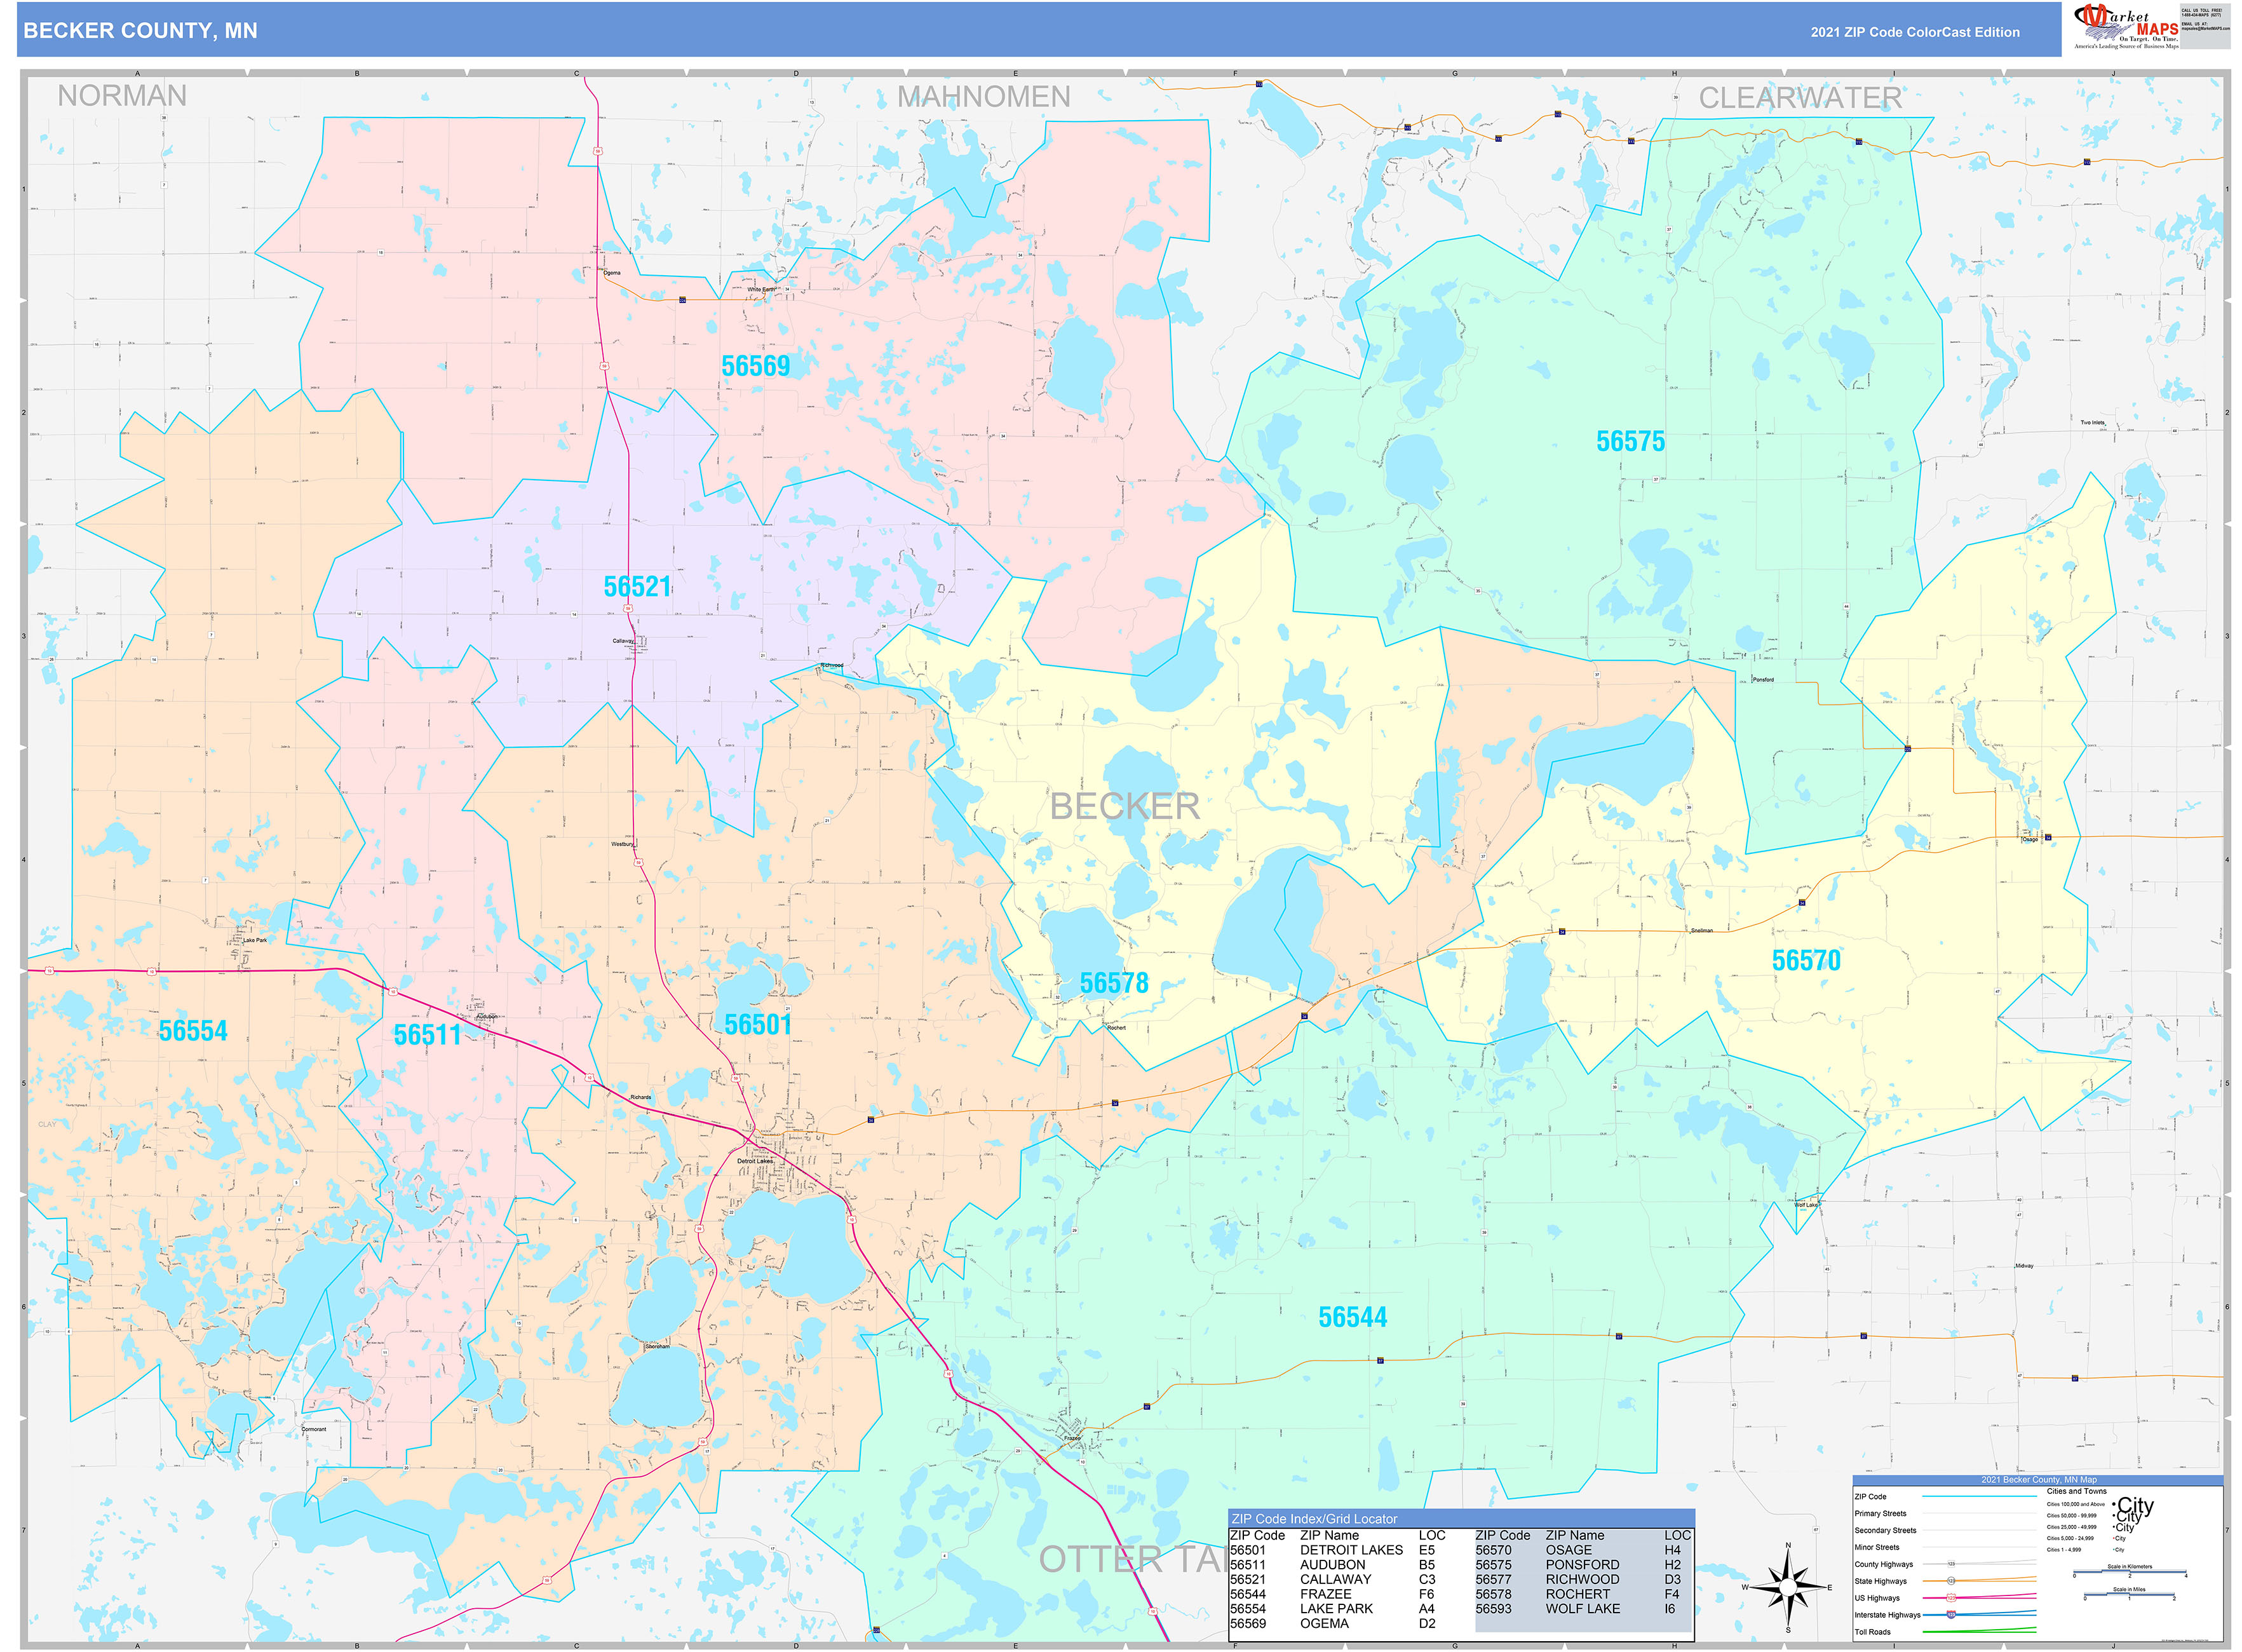
Task: Select the DETROIT LAKES row in the ZIP index
Action: coord(1352,1550)
